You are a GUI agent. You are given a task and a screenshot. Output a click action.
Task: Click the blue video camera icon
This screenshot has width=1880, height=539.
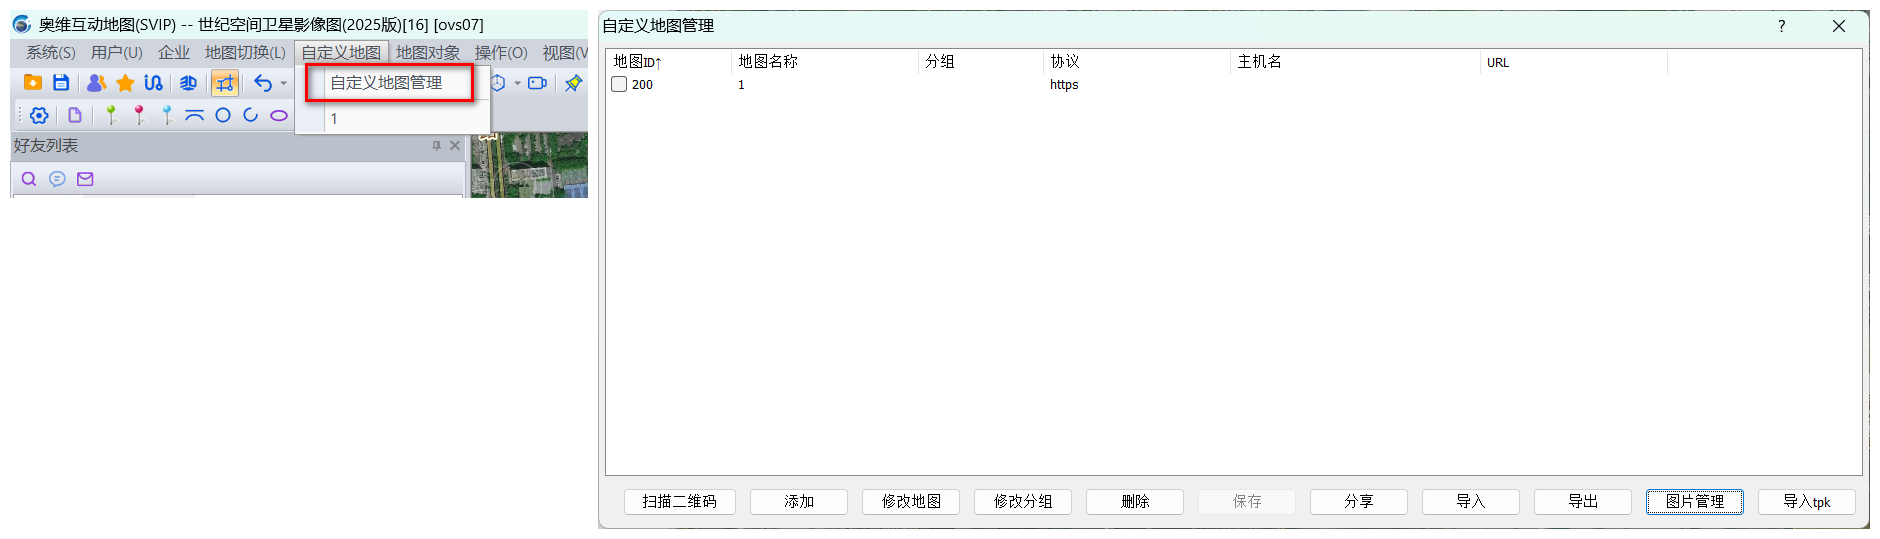[538, 83]
